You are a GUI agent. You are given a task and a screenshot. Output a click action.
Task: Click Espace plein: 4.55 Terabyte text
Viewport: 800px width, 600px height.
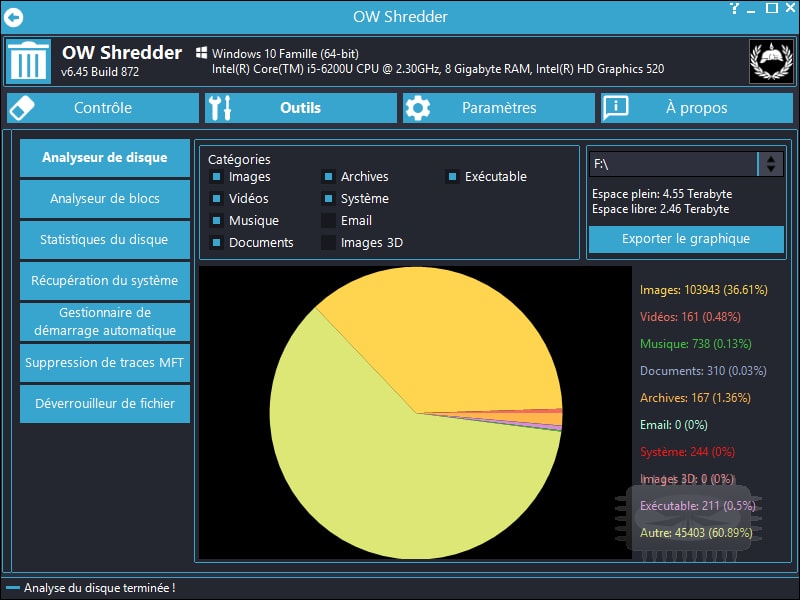[x=662, y=194]
